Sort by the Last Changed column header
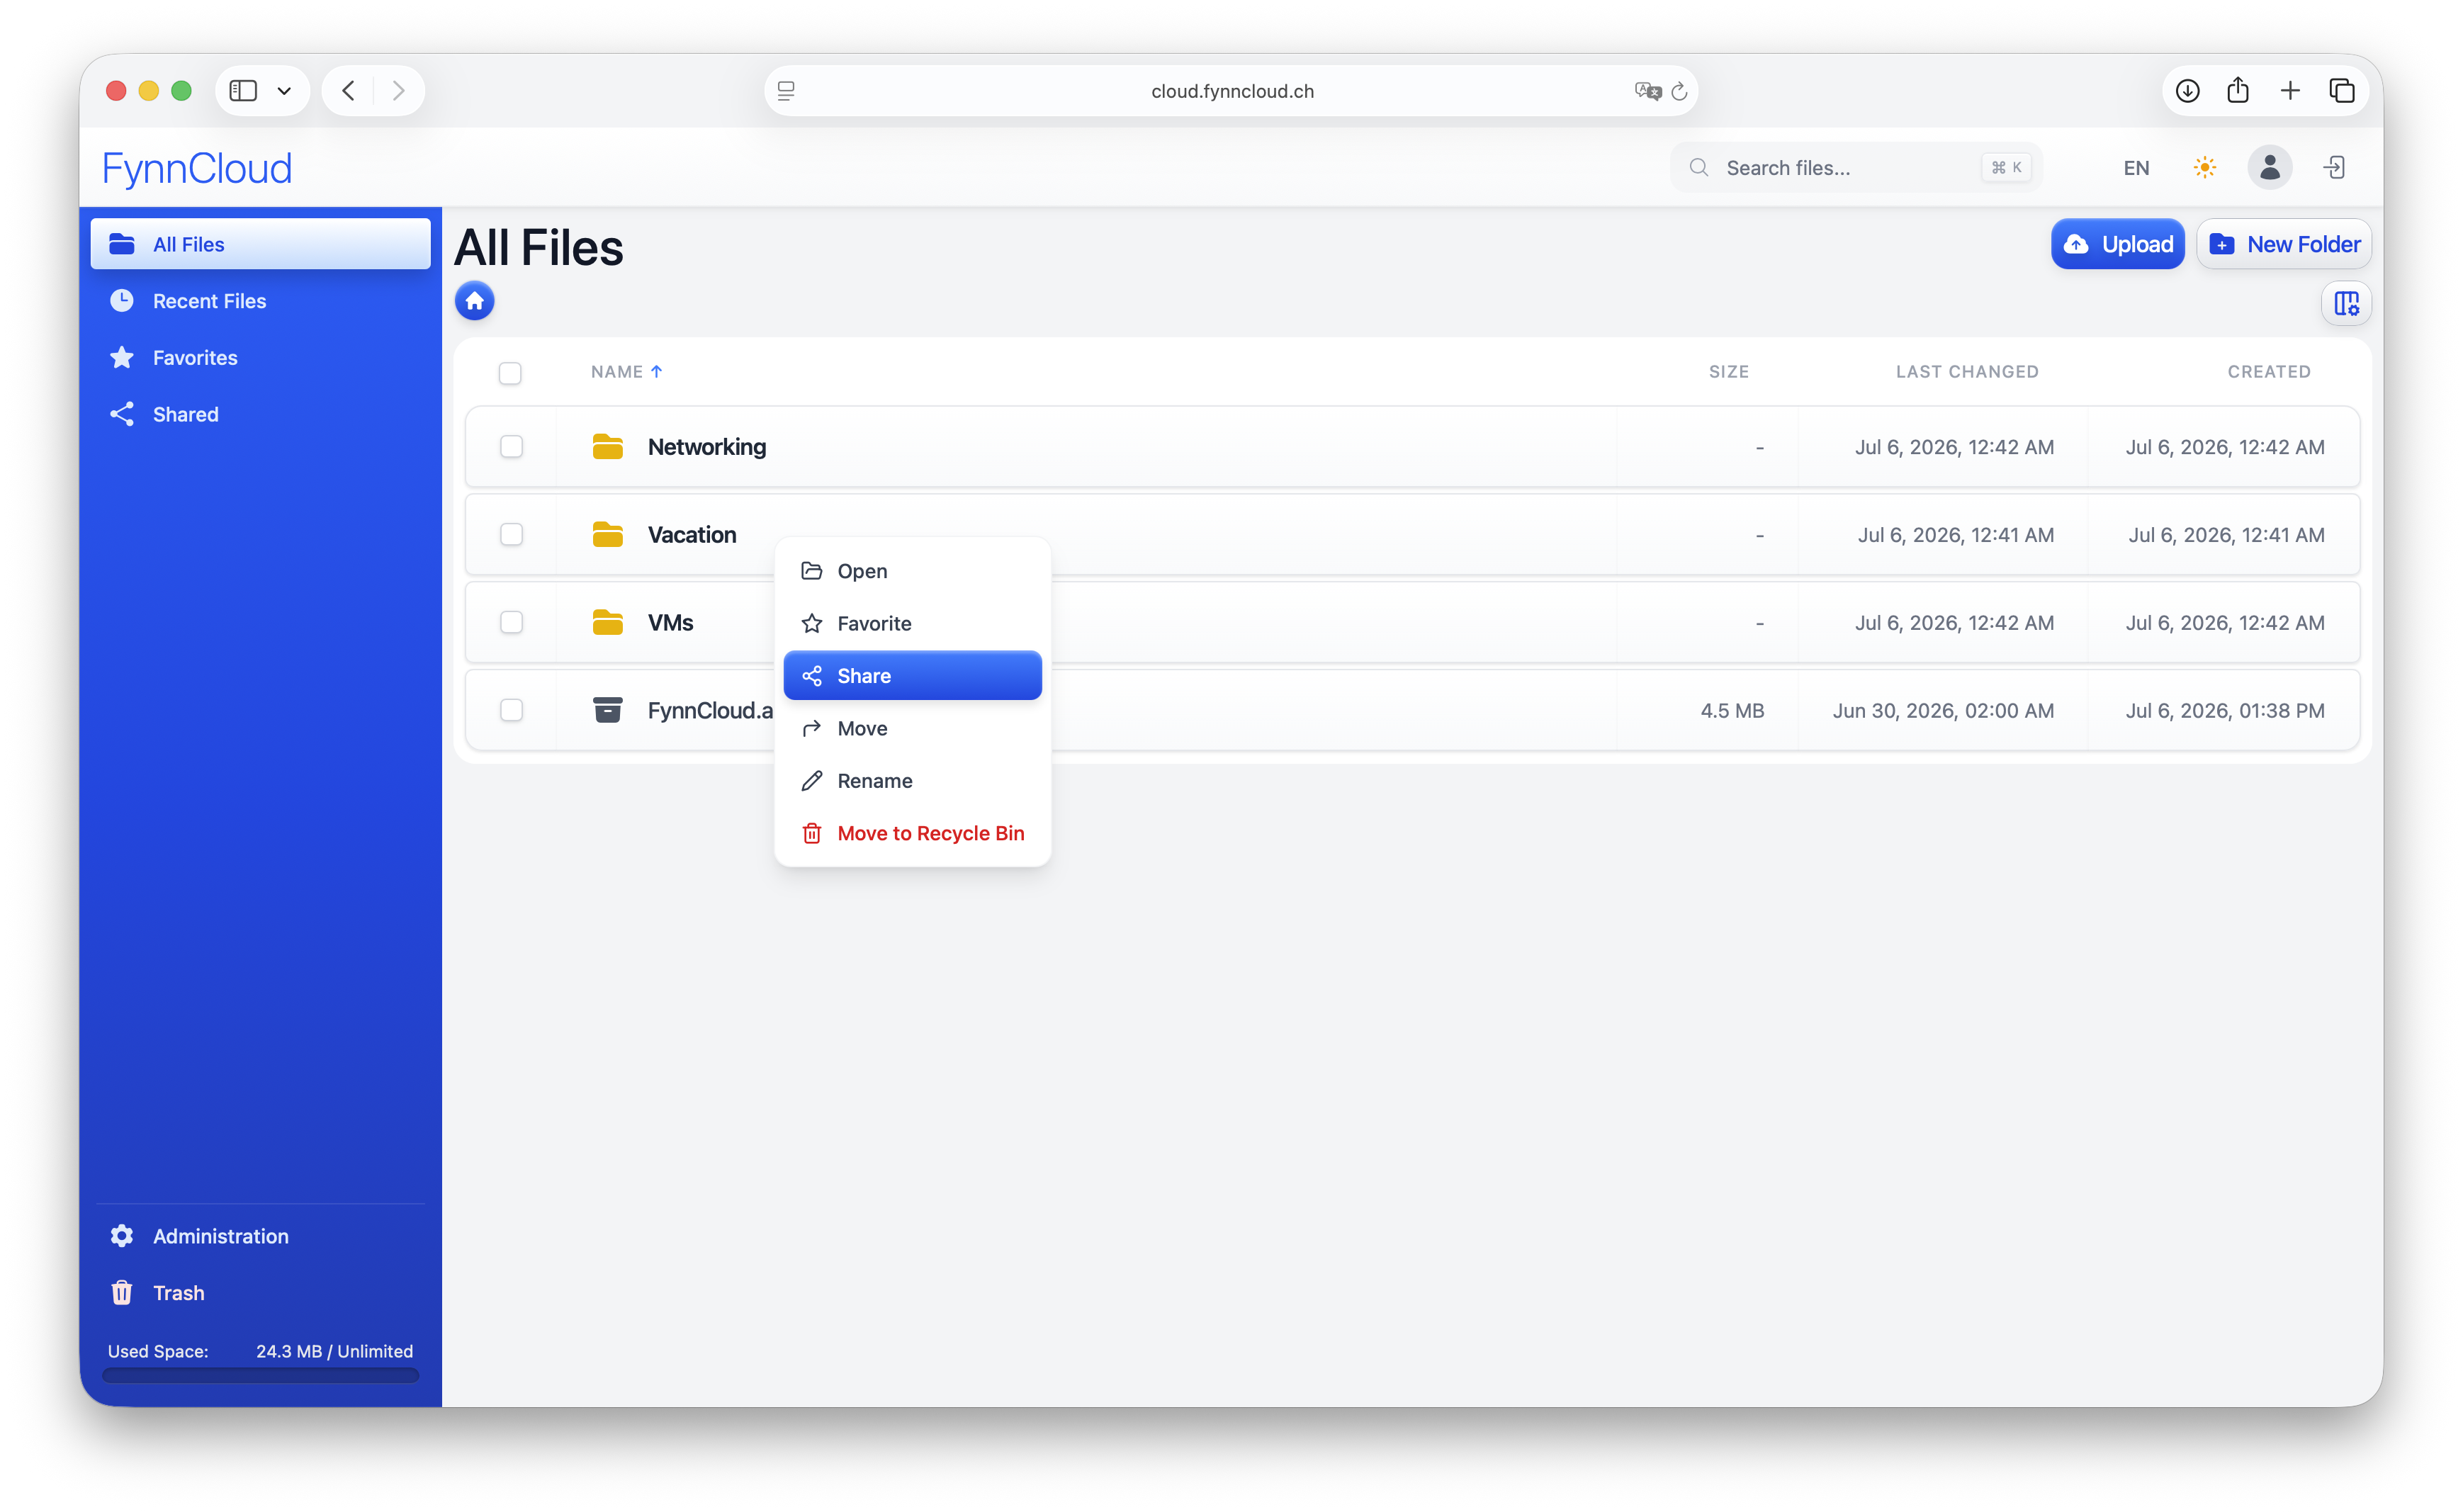The height and width of the screenshot is (1512, 2463). coord(1966,371)
